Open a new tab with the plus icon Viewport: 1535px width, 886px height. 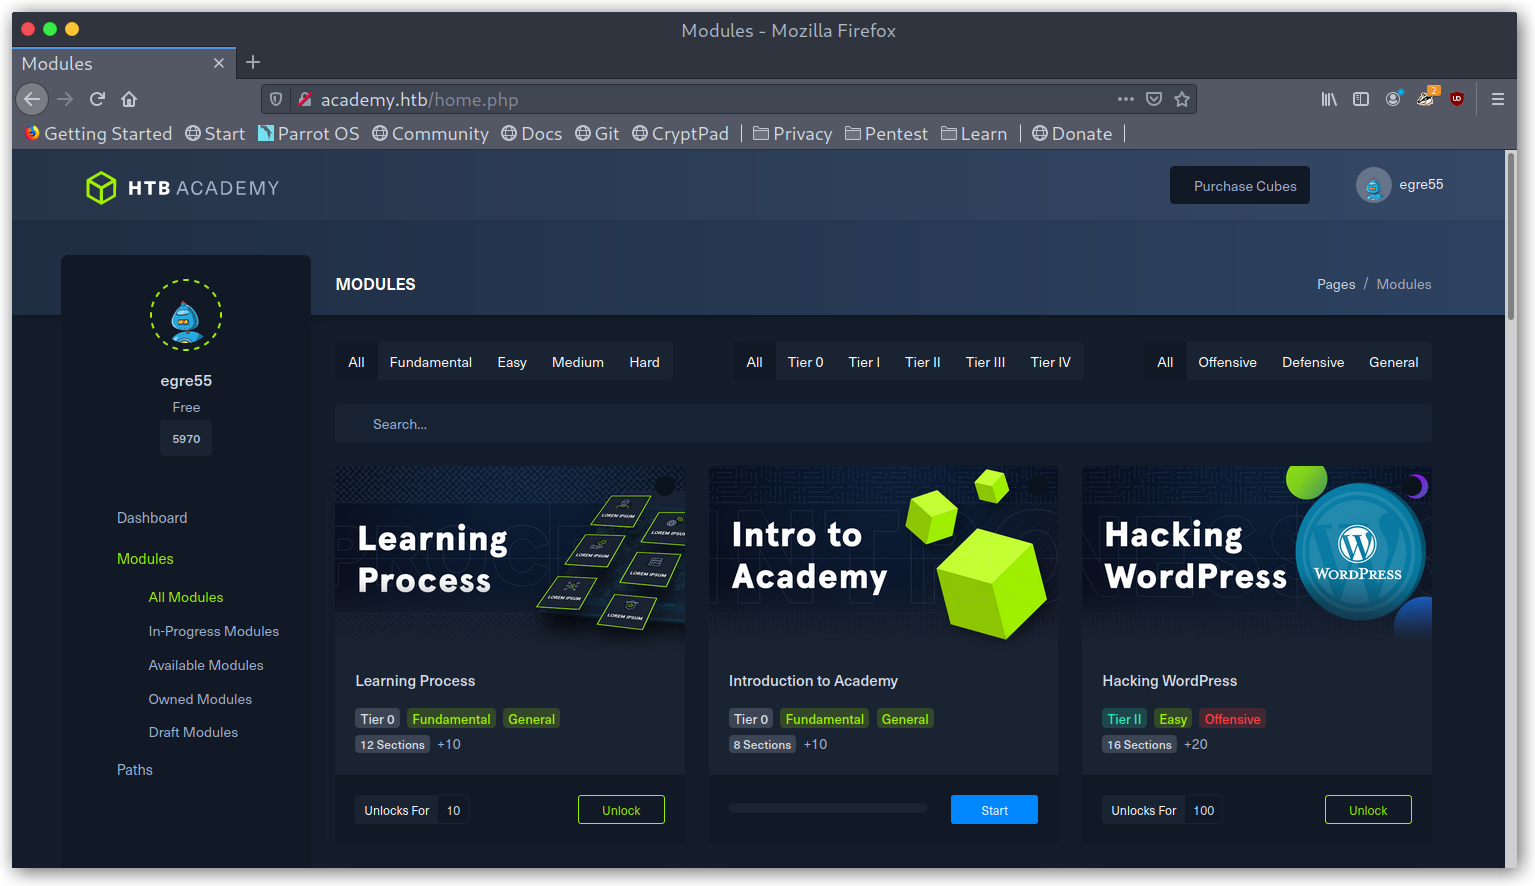click(253, 63)
